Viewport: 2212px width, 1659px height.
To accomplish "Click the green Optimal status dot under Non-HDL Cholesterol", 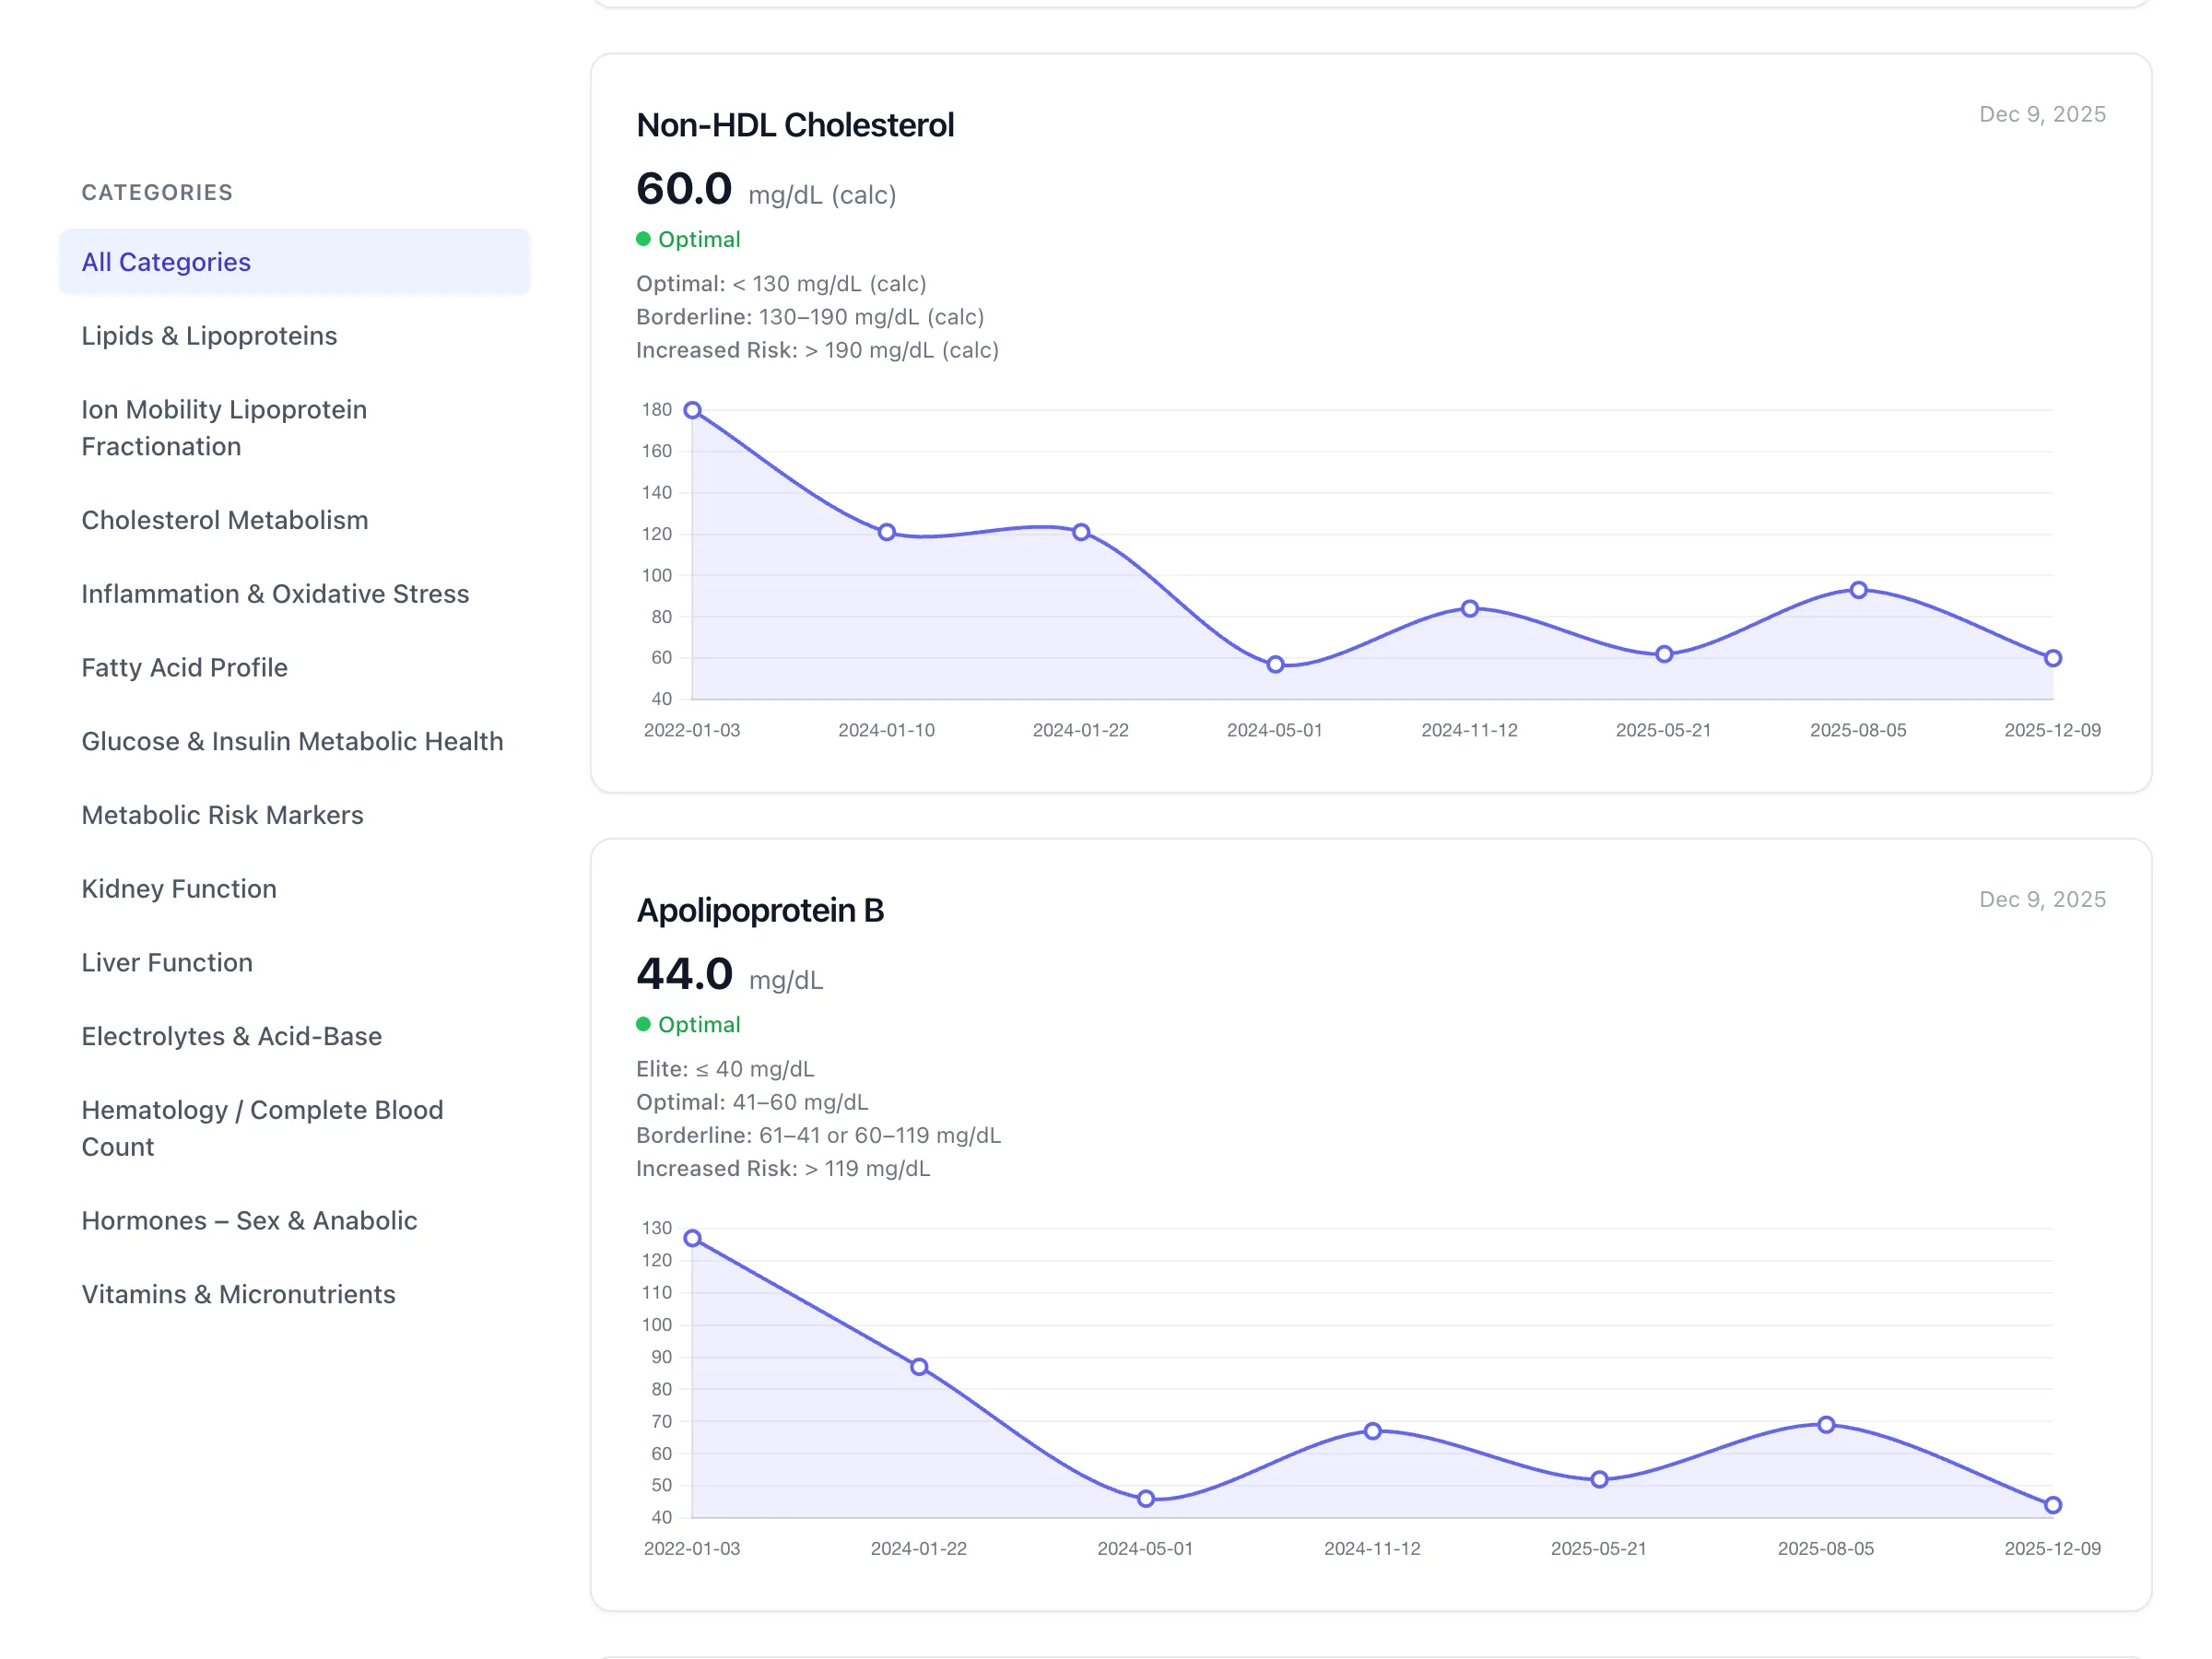I will click(645, 239).
